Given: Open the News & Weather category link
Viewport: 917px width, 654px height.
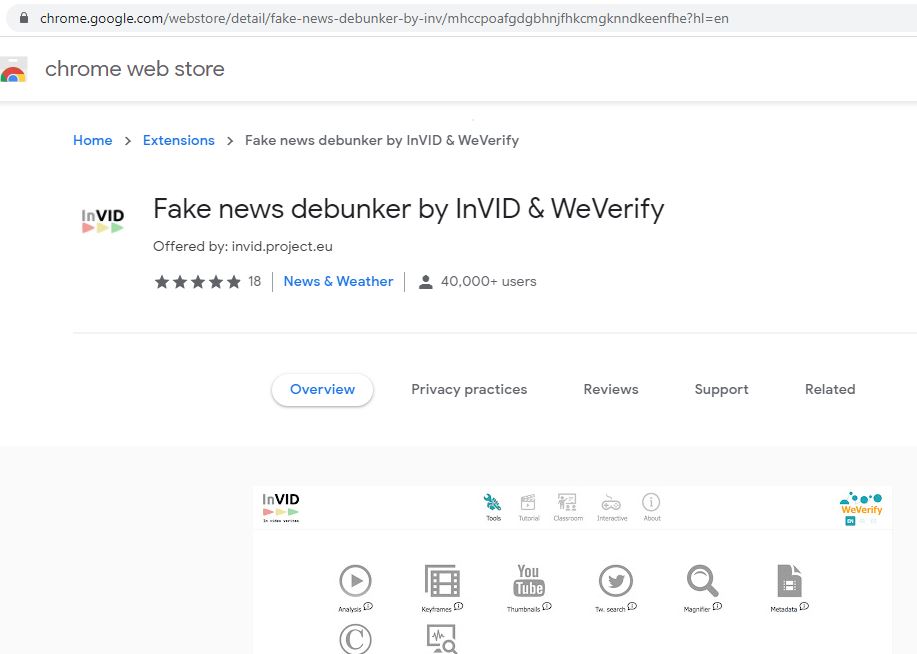Looking at the screenshot, I should click(x=338, y=281).
